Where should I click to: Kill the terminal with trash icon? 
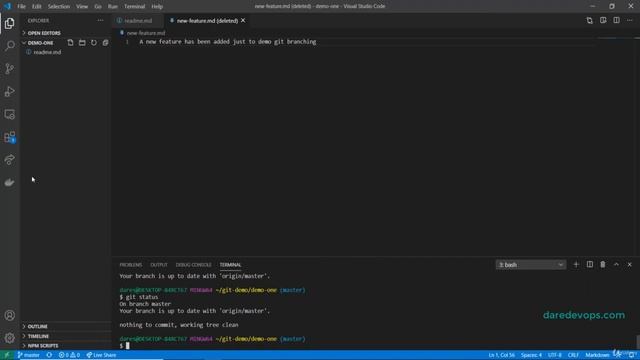[x=603, y=264]
